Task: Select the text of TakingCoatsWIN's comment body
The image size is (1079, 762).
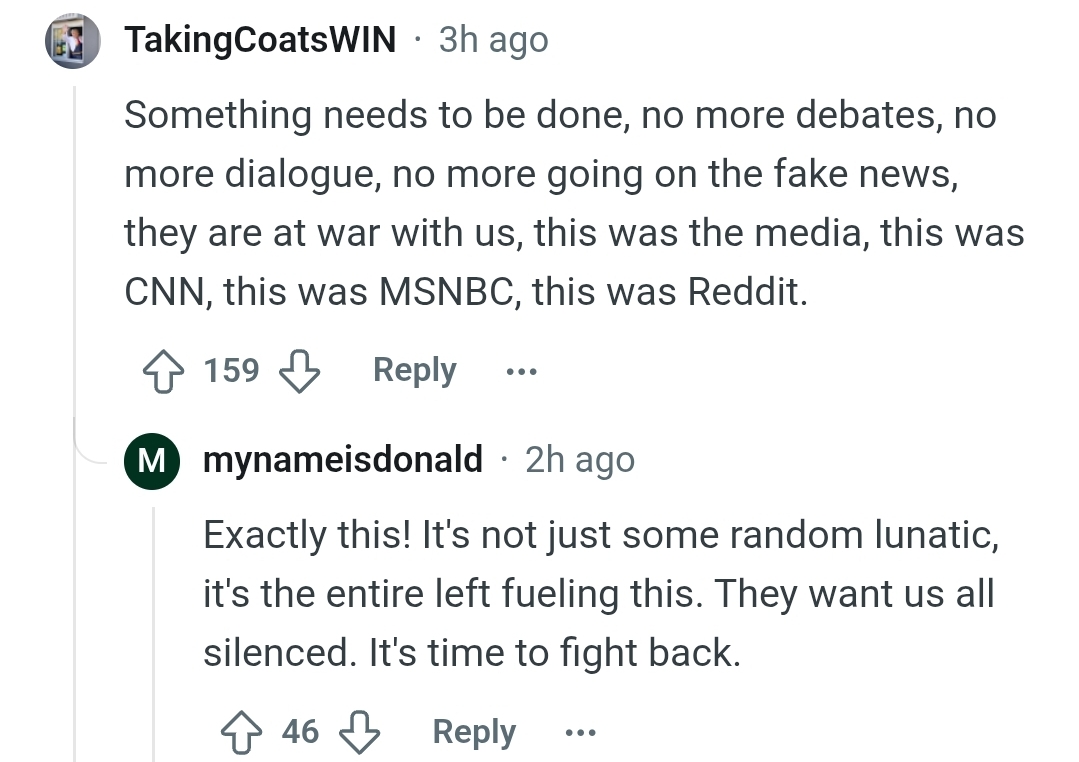Action: (x=575, y=204)
